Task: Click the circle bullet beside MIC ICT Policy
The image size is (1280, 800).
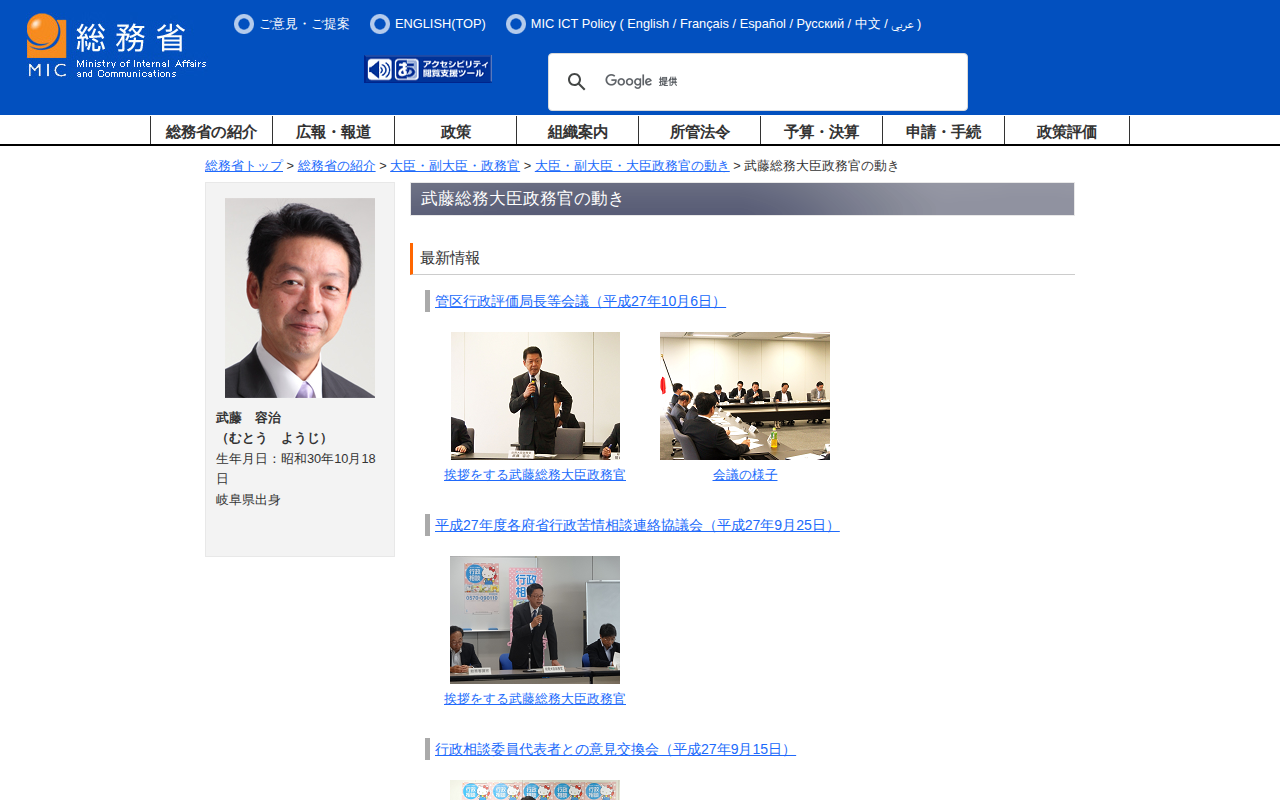Action: coord(516,24)
